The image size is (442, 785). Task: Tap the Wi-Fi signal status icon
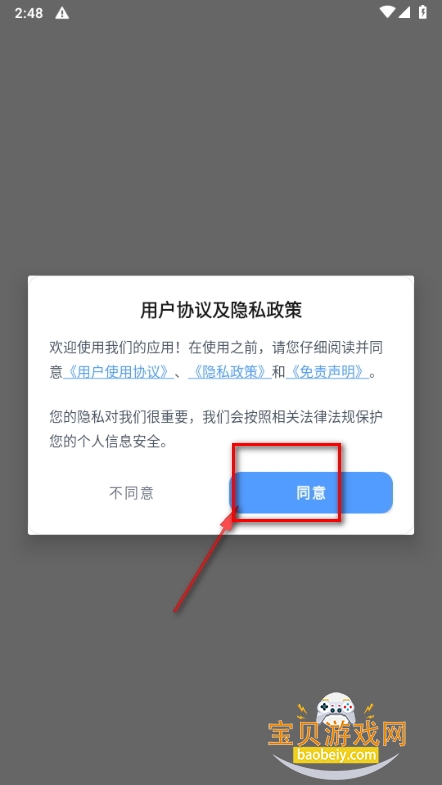point(387,12)
